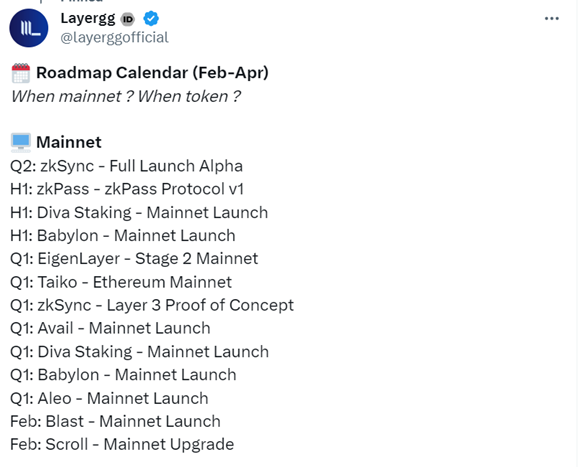Select the 'Q2: zkSync - Full Launch Alpha' line
Image resolution: width=586 pixels, height=467 pixels.
[126, 166]
